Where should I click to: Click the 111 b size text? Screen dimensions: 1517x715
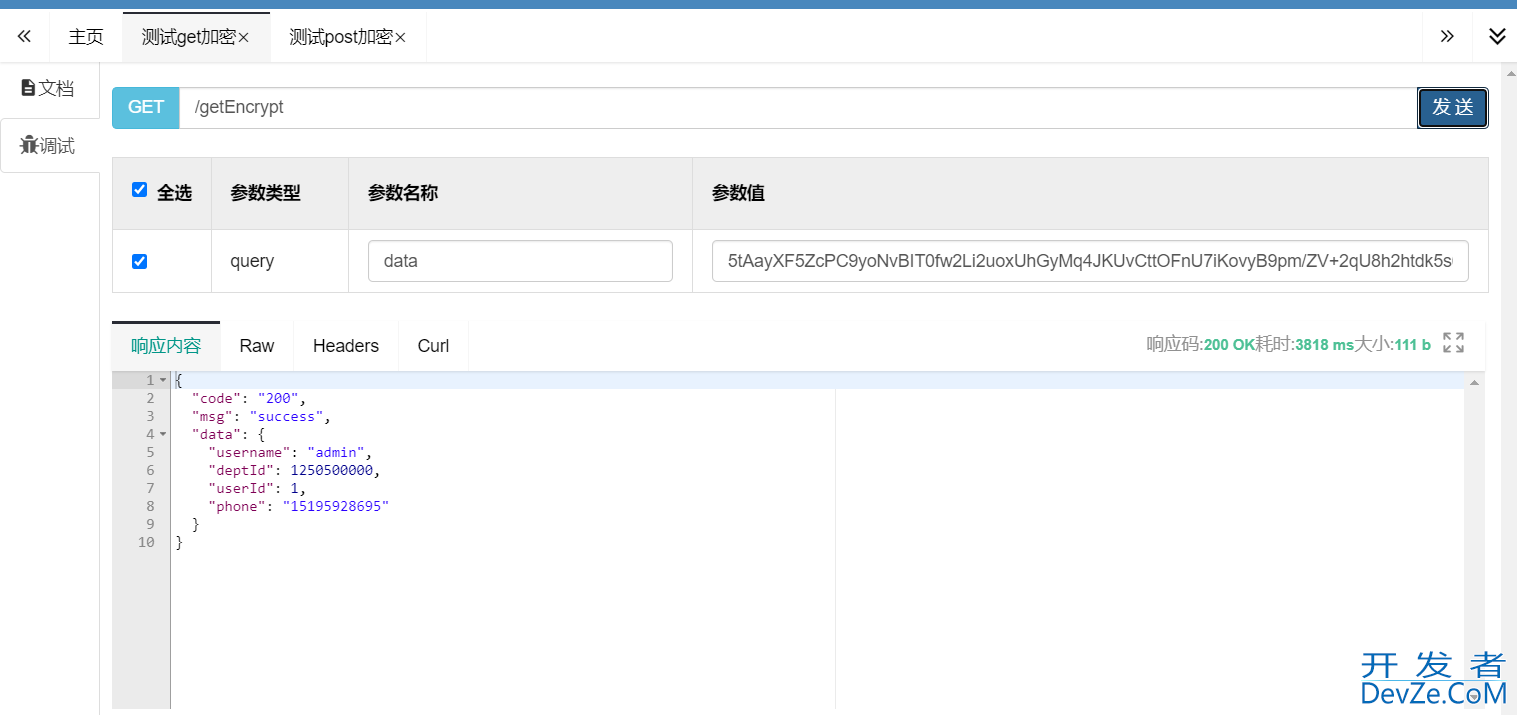[1412, 345]
